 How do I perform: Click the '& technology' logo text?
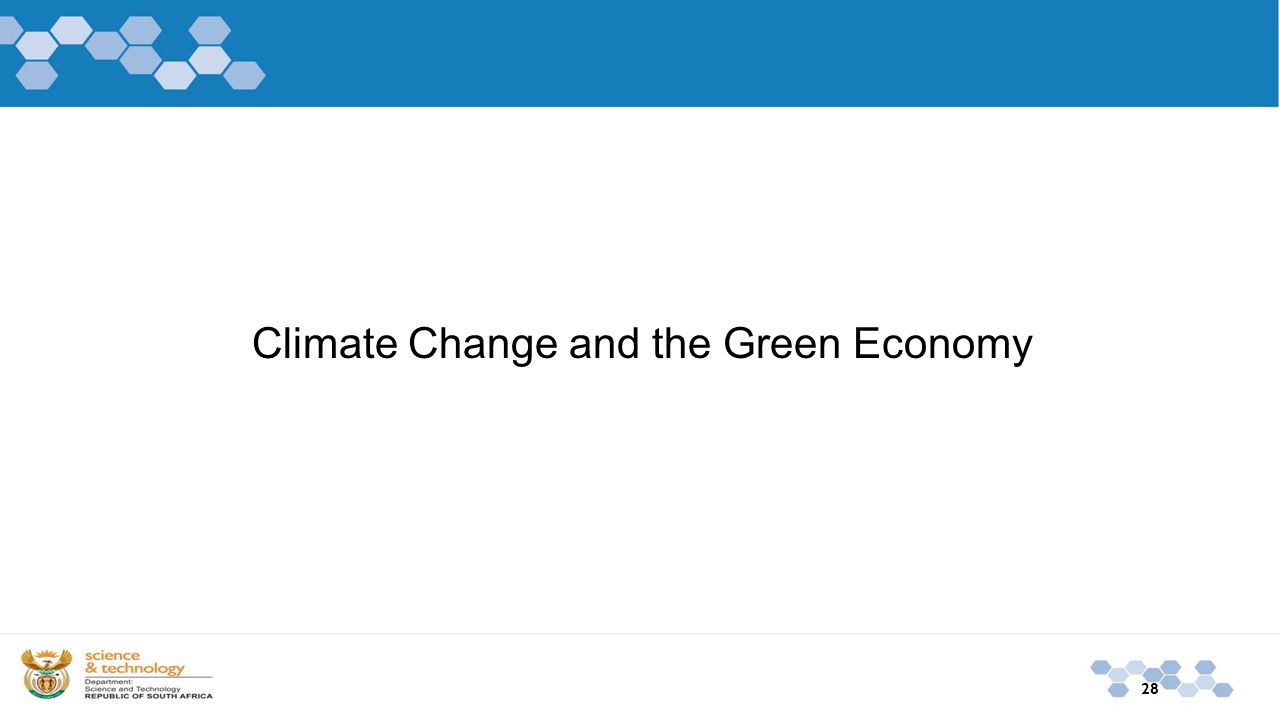pos(135,668)
